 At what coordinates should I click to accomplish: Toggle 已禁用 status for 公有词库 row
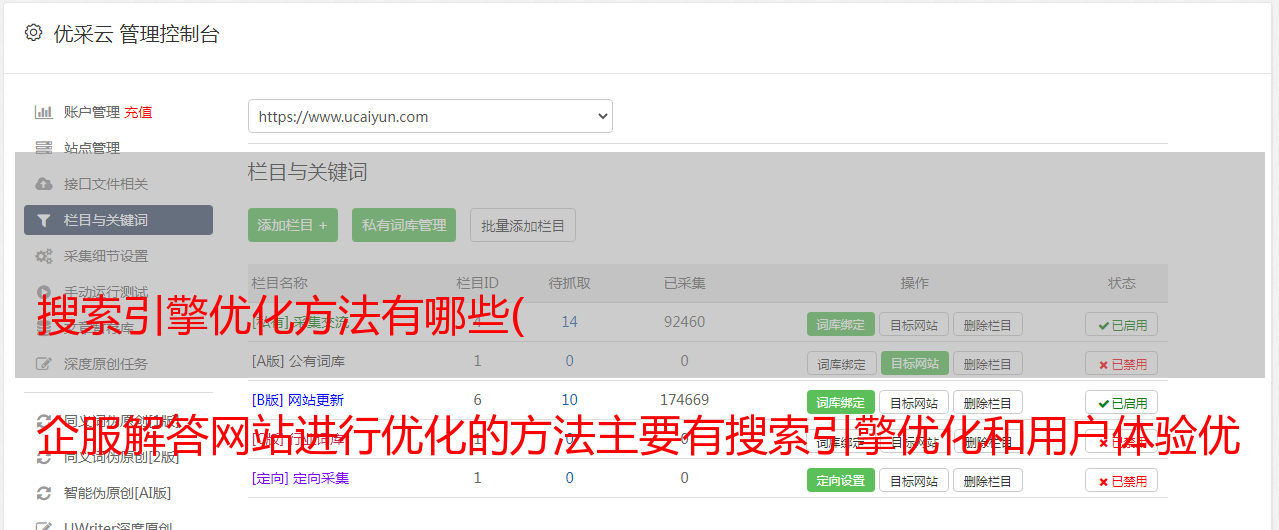click(1121, 363)
